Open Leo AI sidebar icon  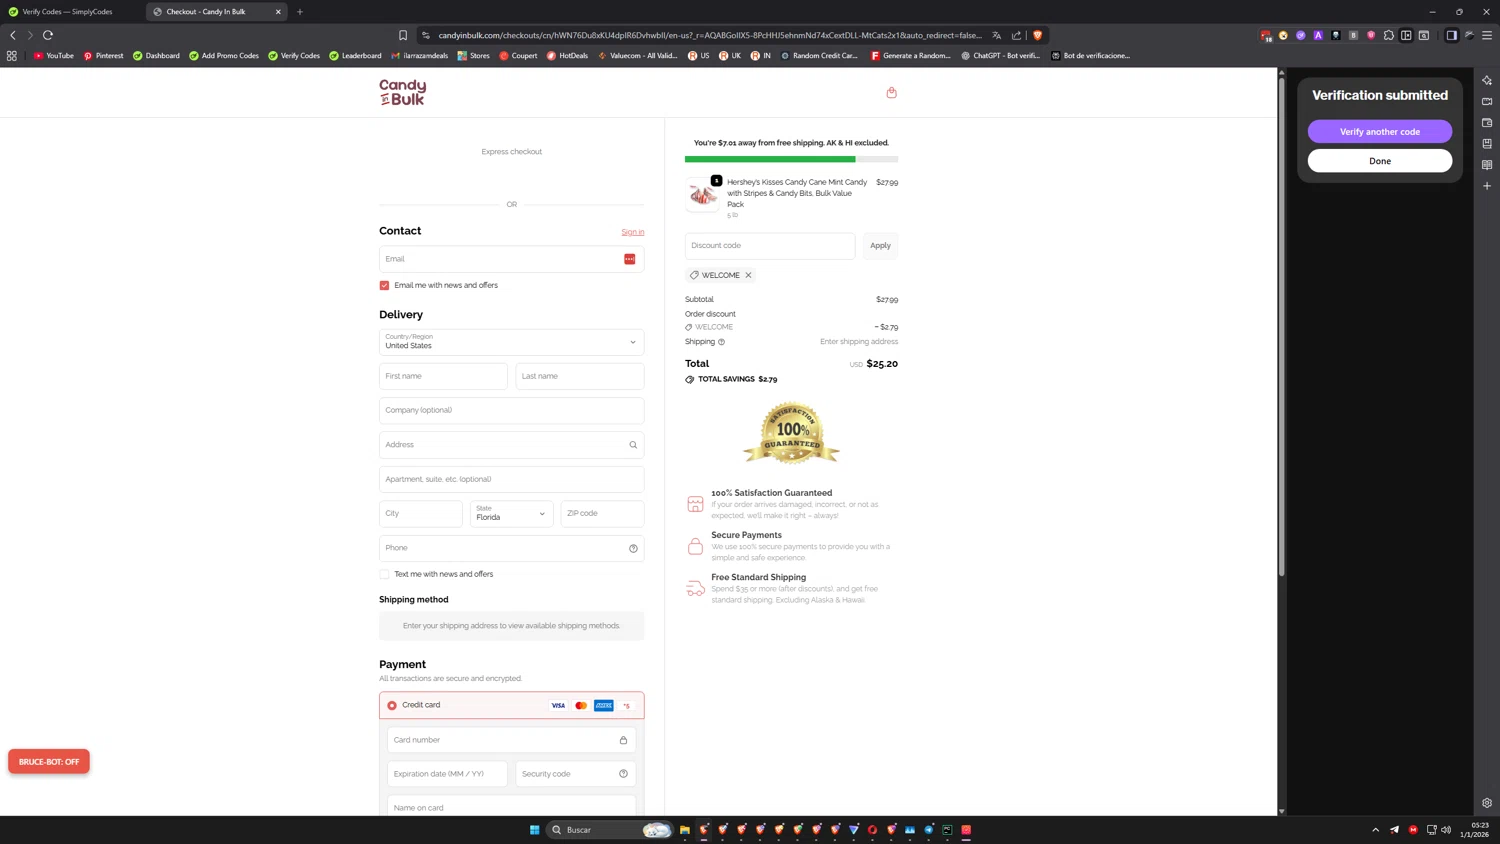(1487, 80)
